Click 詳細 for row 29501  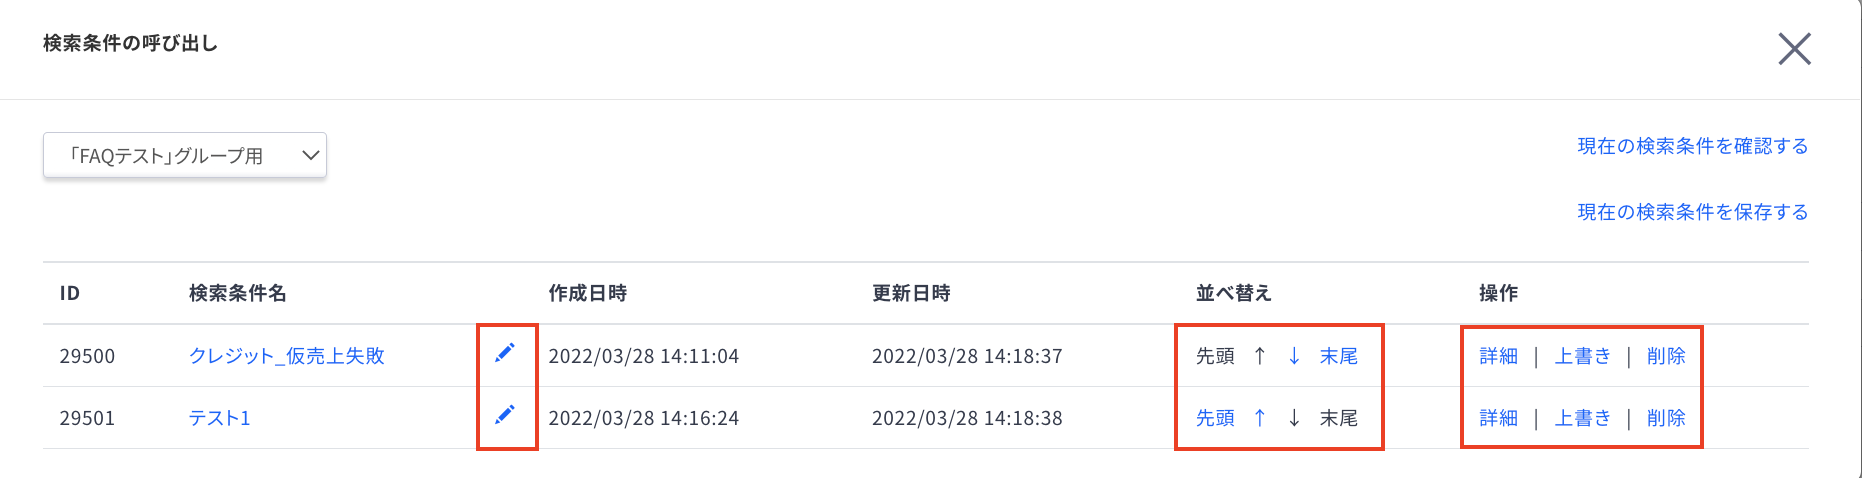[x=1498, y=418]
